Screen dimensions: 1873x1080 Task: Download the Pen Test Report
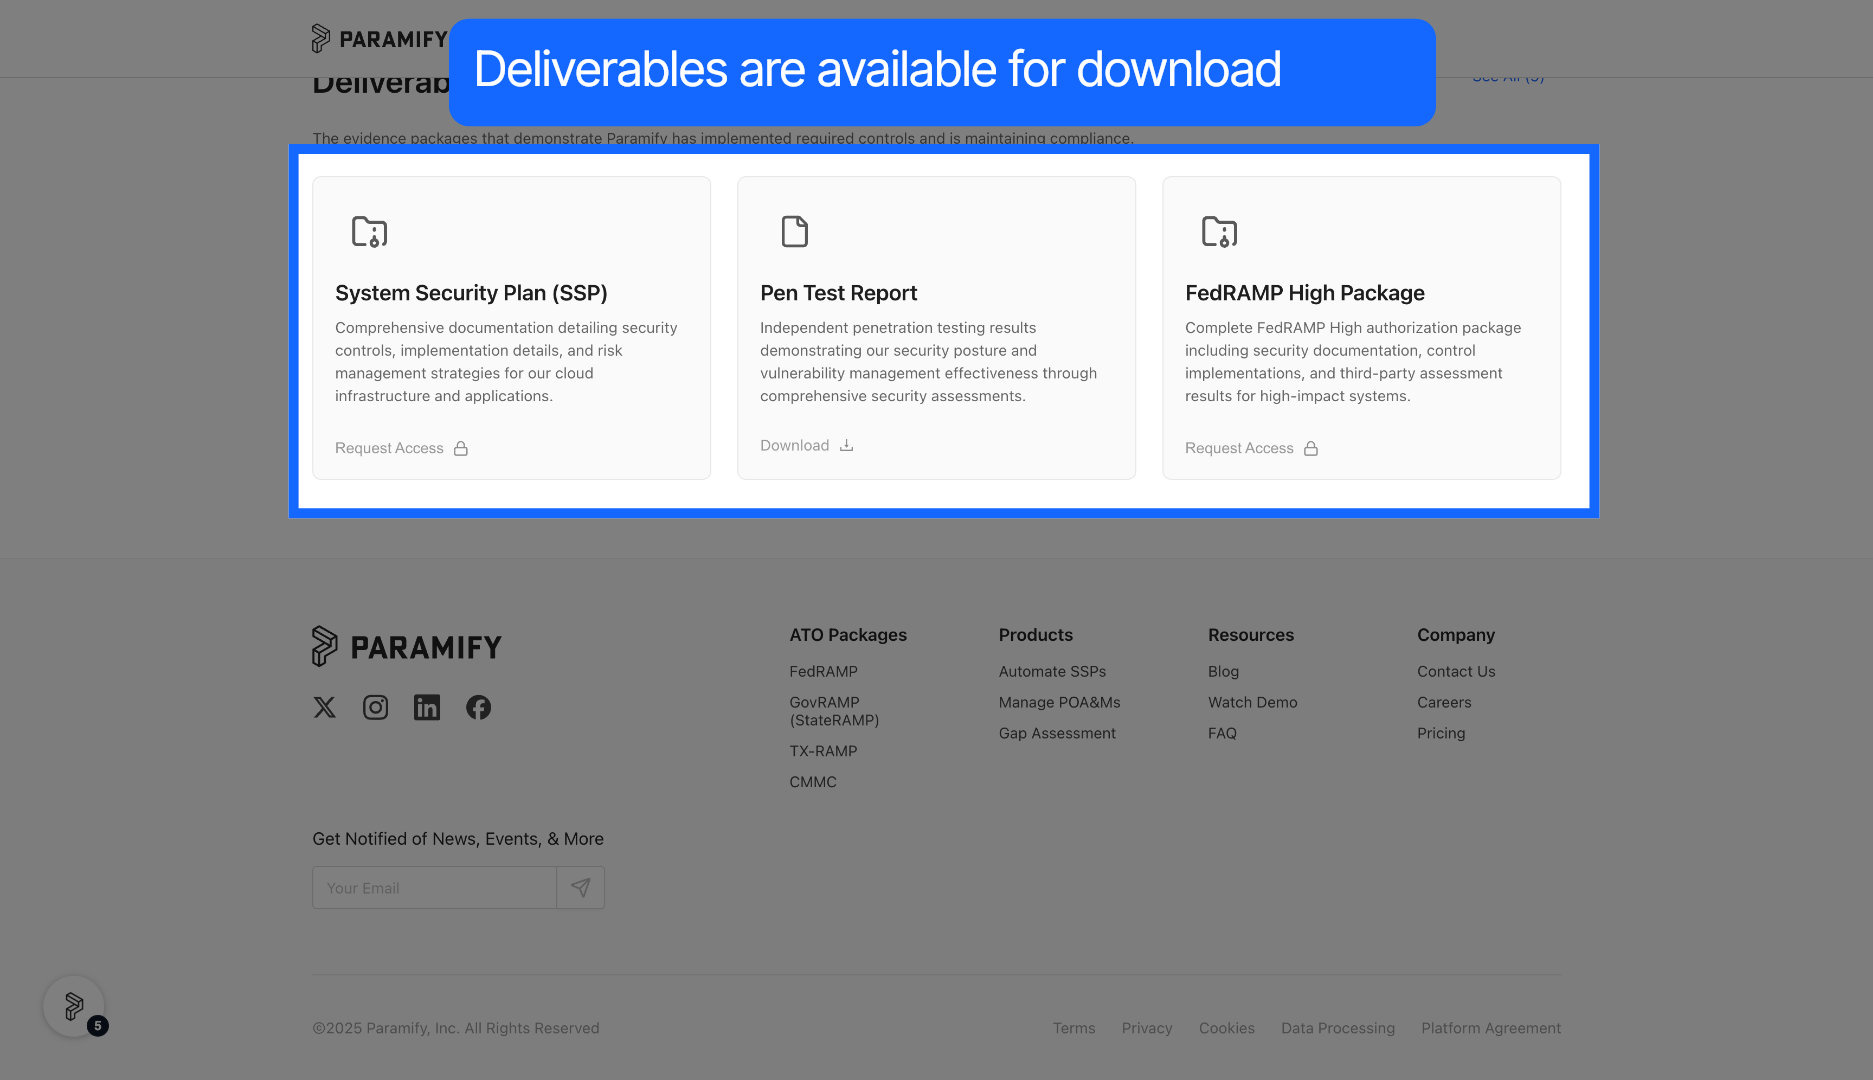807,445
